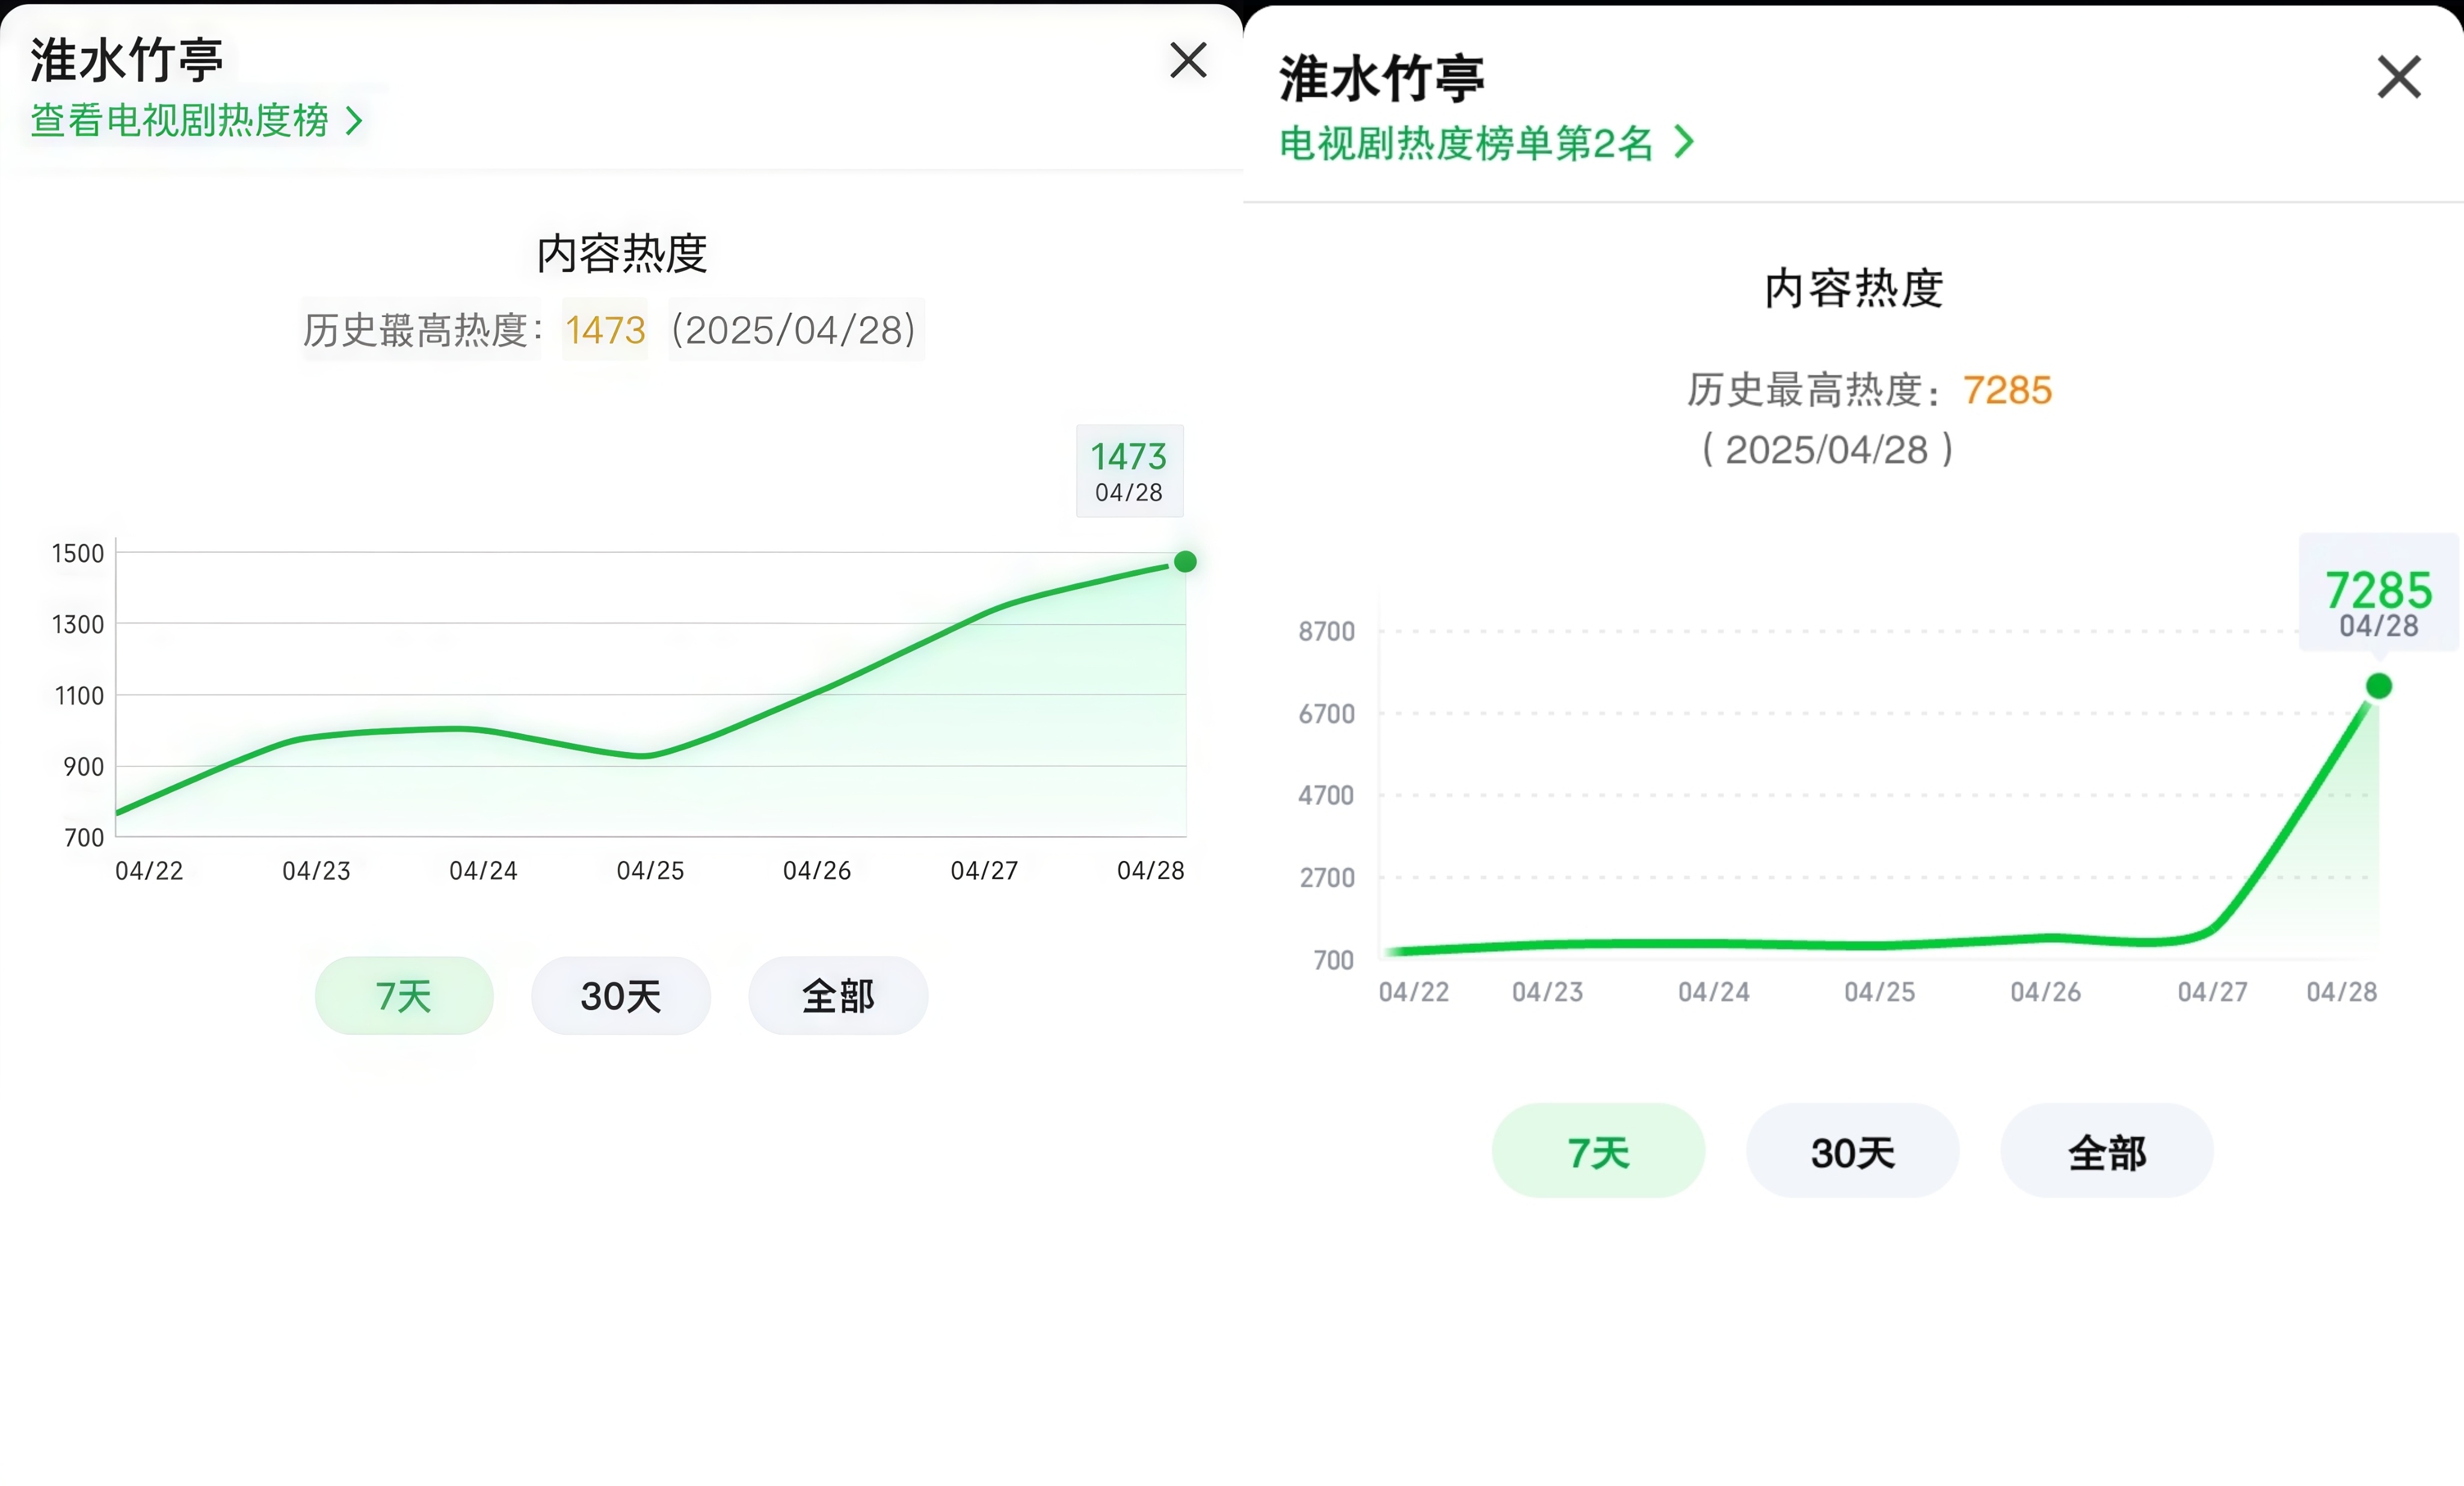The height and width of the screenshot is (1486, 2464).
Task: Close the left 淮水竹亭 heat panel
Action: (x=1188, y=60)
